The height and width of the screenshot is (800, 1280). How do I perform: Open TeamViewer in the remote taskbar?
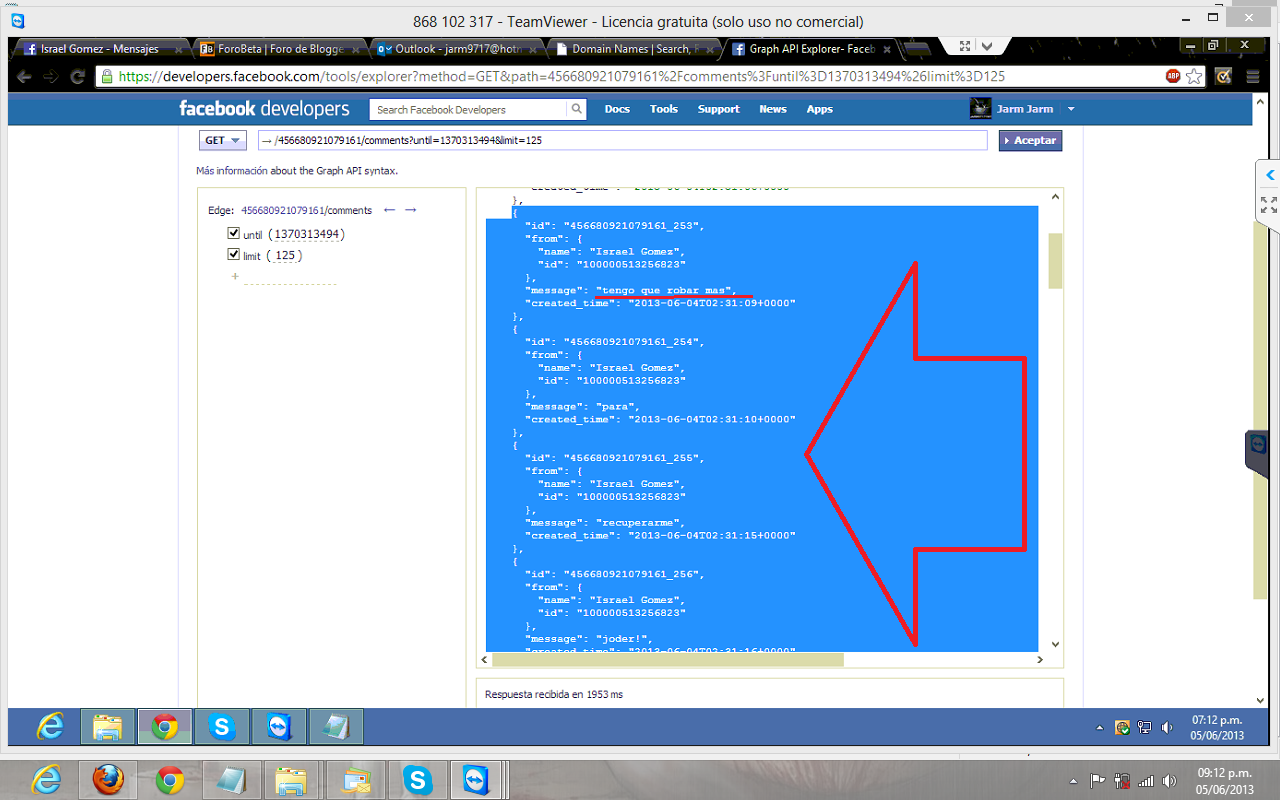[279, 727]
